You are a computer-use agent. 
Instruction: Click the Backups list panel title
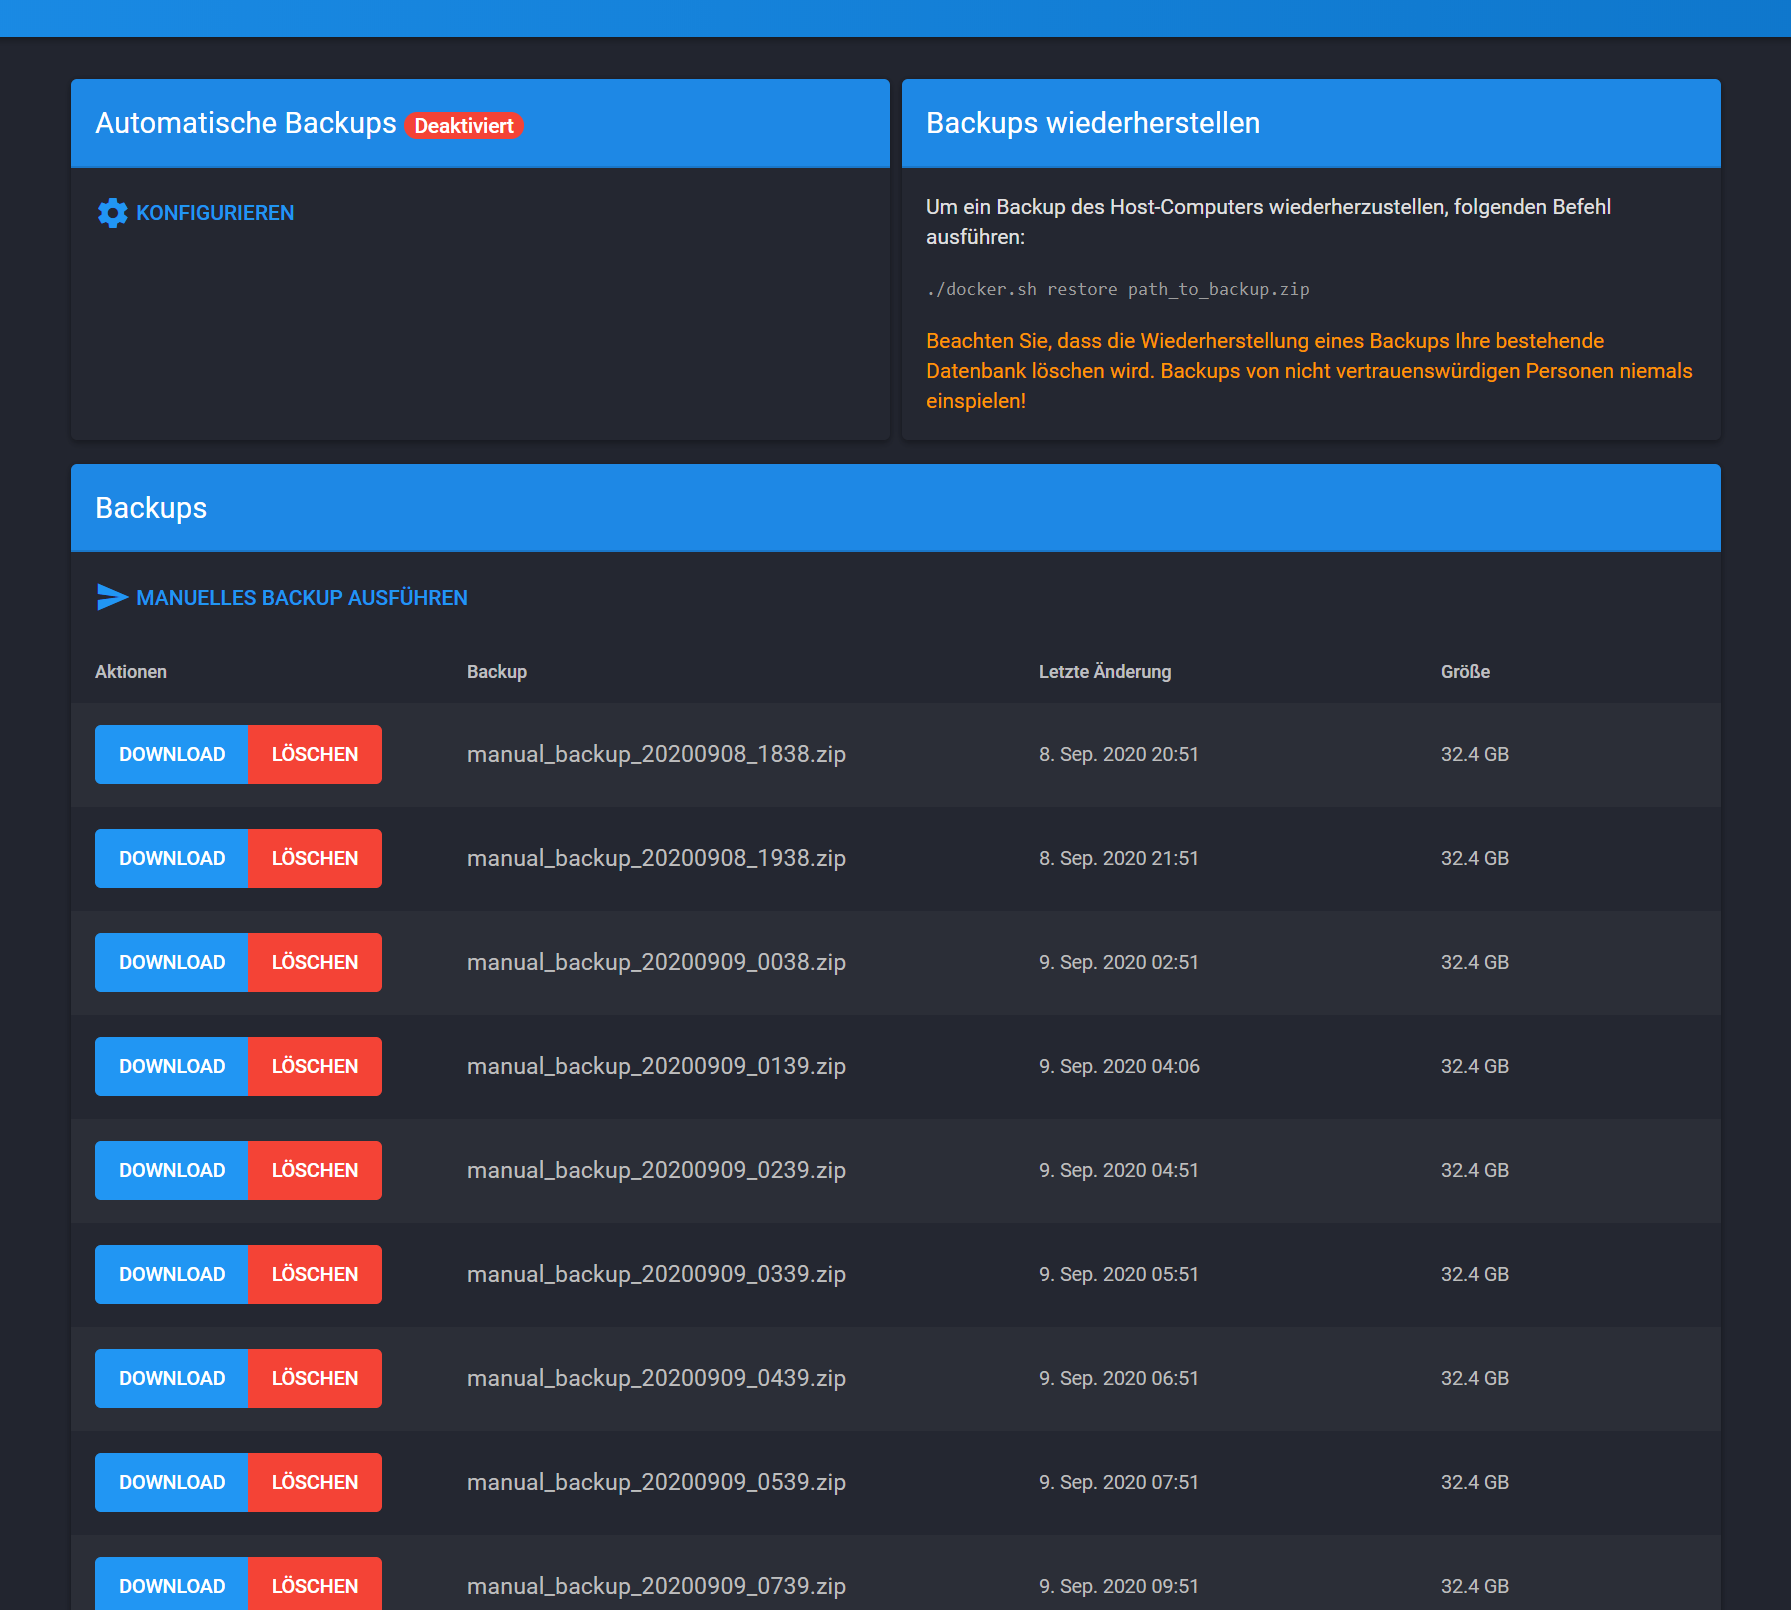click(151, 508)
